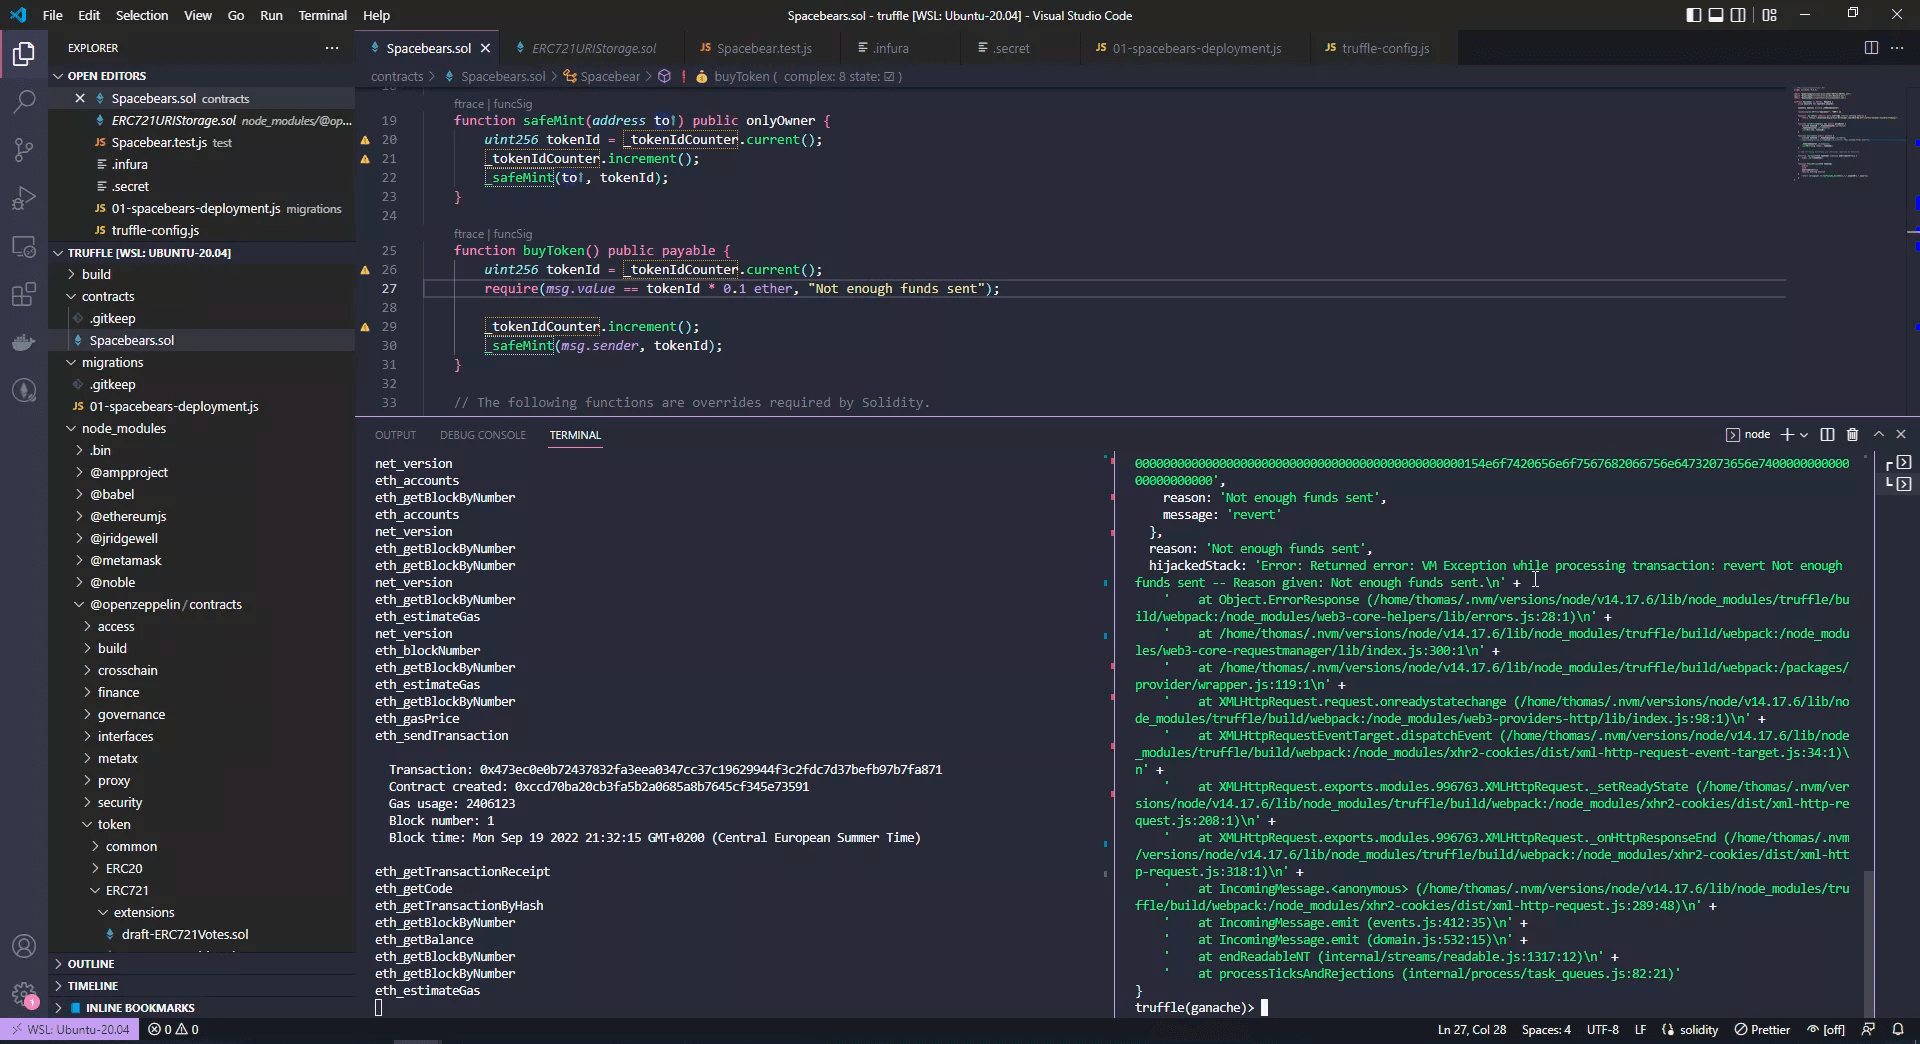Screen dimensions: 1920x1044
Task: Click Spaces: 4 indentation setting
Action: click(x=1546, y=1029)
